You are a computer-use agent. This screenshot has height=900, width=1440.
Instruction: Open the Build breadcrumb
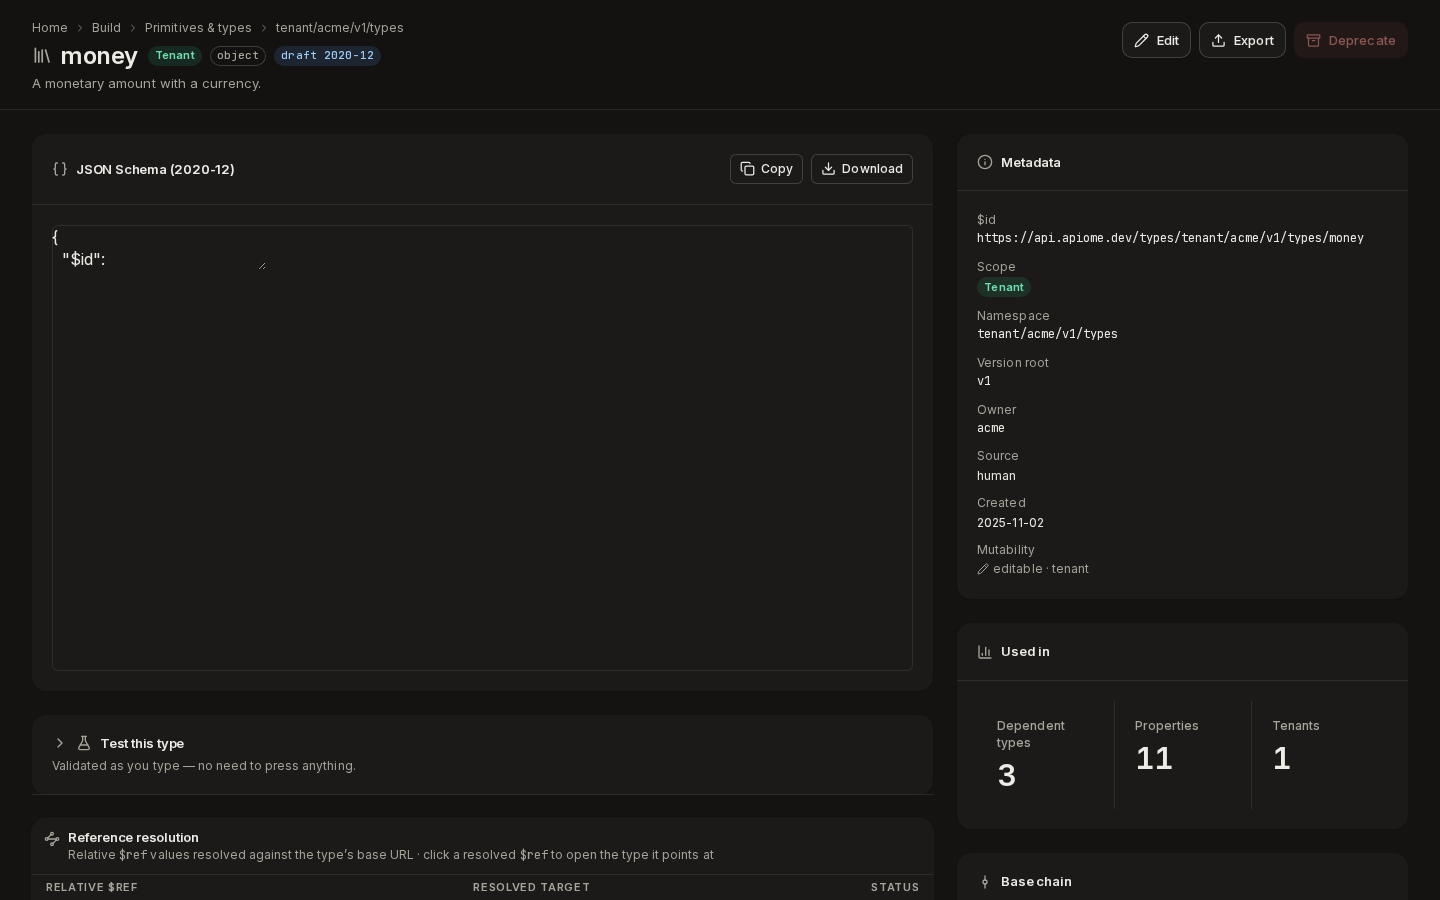[106, 28]
